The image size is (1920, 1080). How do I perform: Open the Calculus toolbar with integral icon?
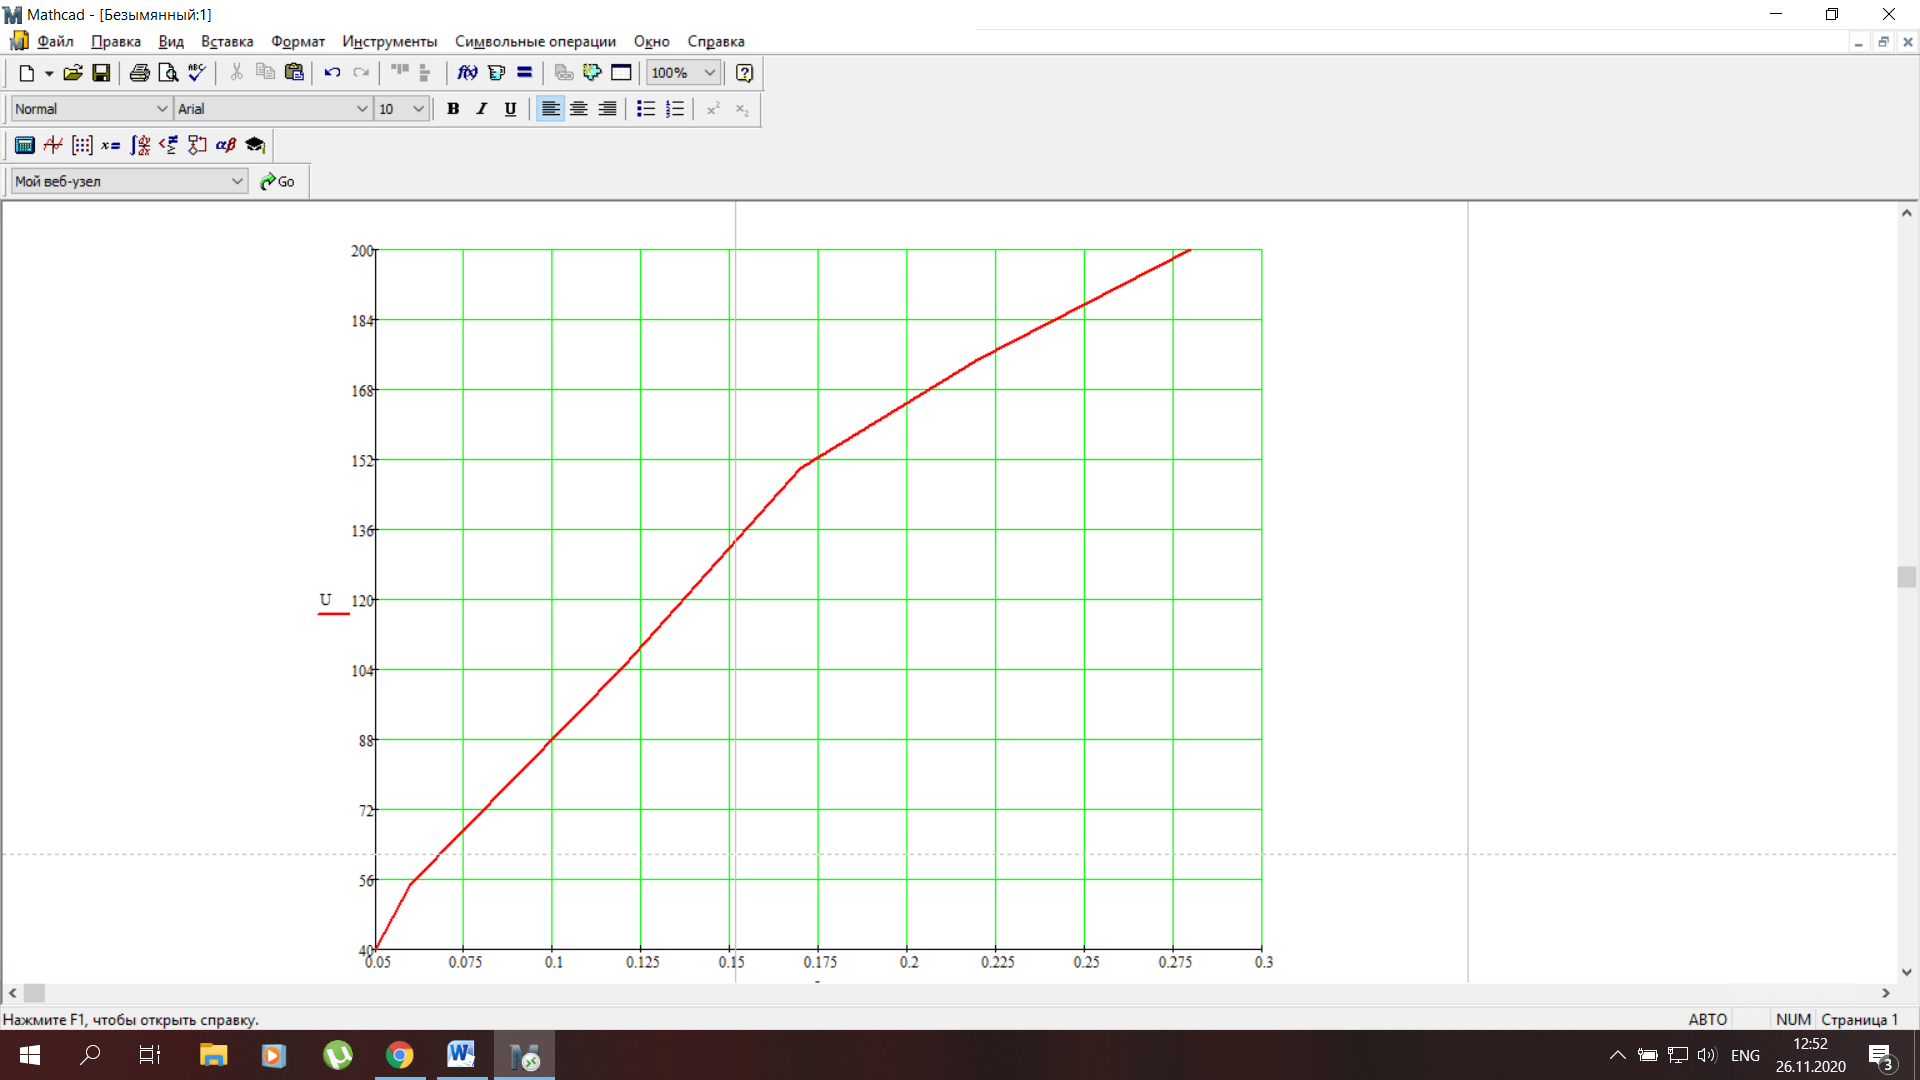tap(140, 145)
